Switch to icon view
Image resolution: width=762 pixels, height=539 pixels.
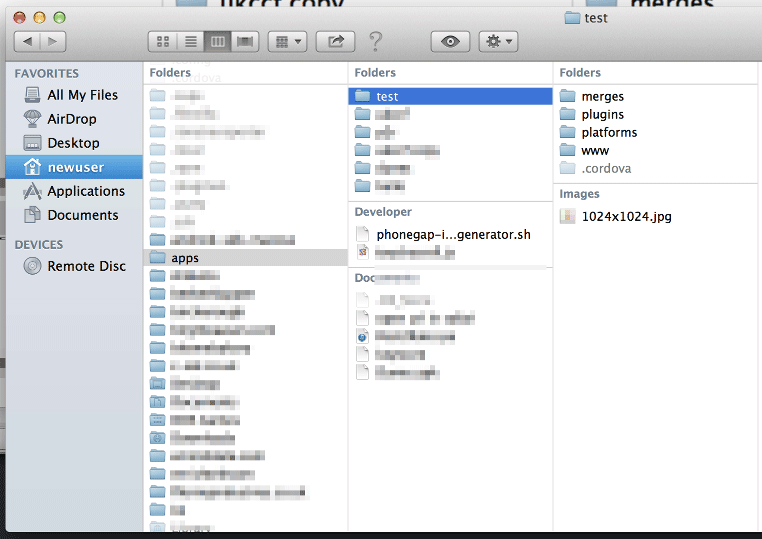coord(163,41)
